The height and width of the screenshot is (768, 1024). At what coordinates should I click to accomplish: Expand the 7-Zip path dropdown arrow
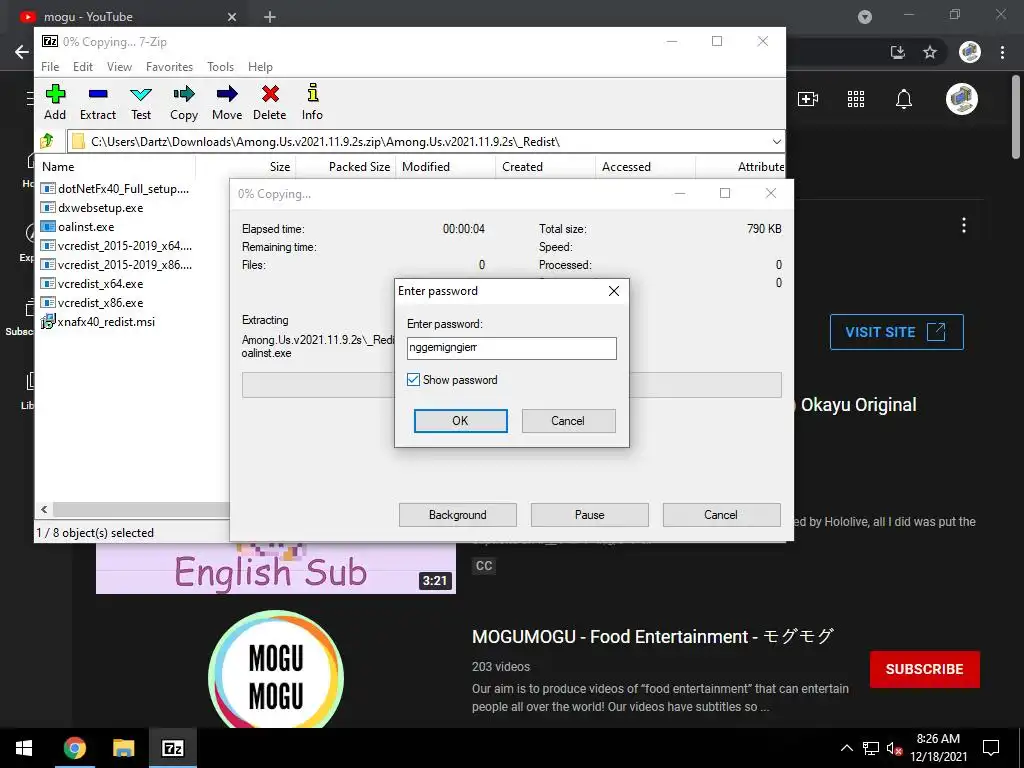(x=776, y=141)
